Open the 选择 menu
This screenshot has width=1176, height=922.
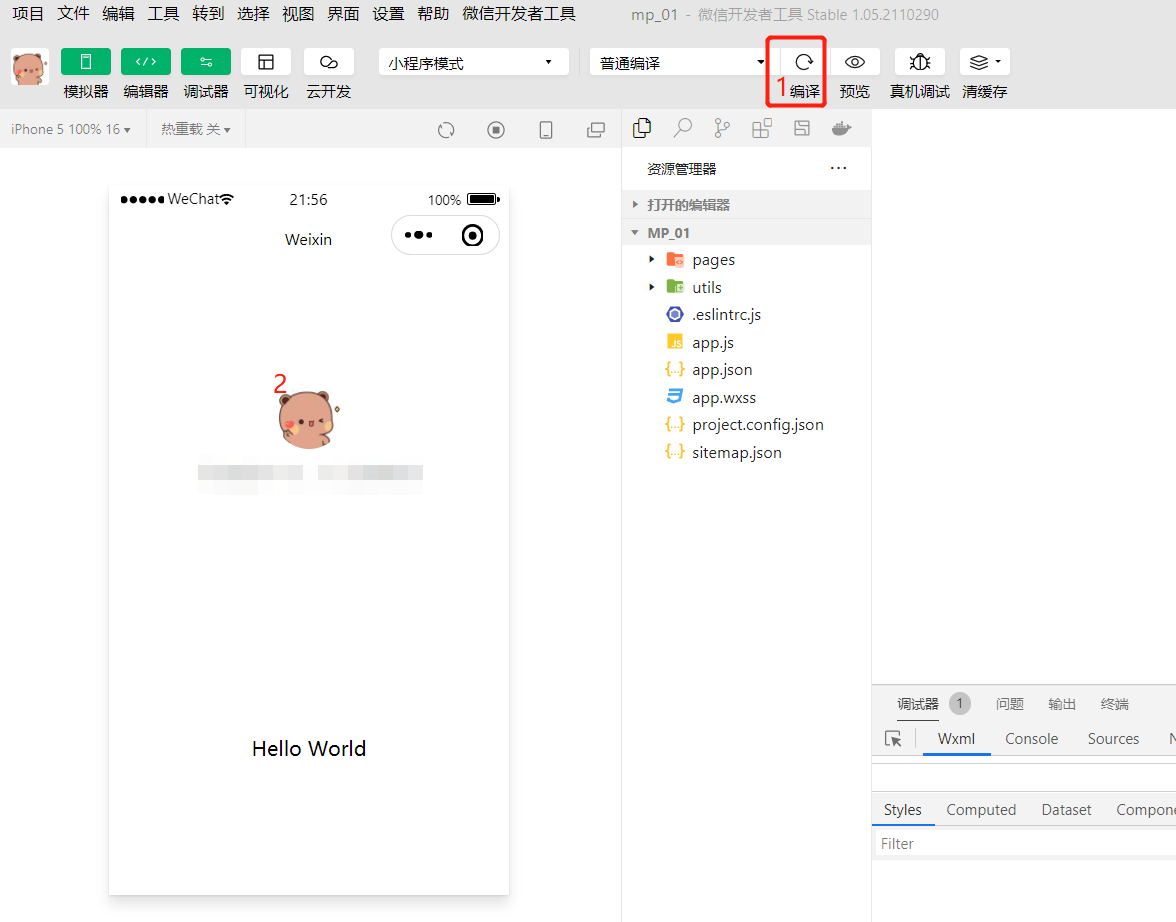pos(254,14)
